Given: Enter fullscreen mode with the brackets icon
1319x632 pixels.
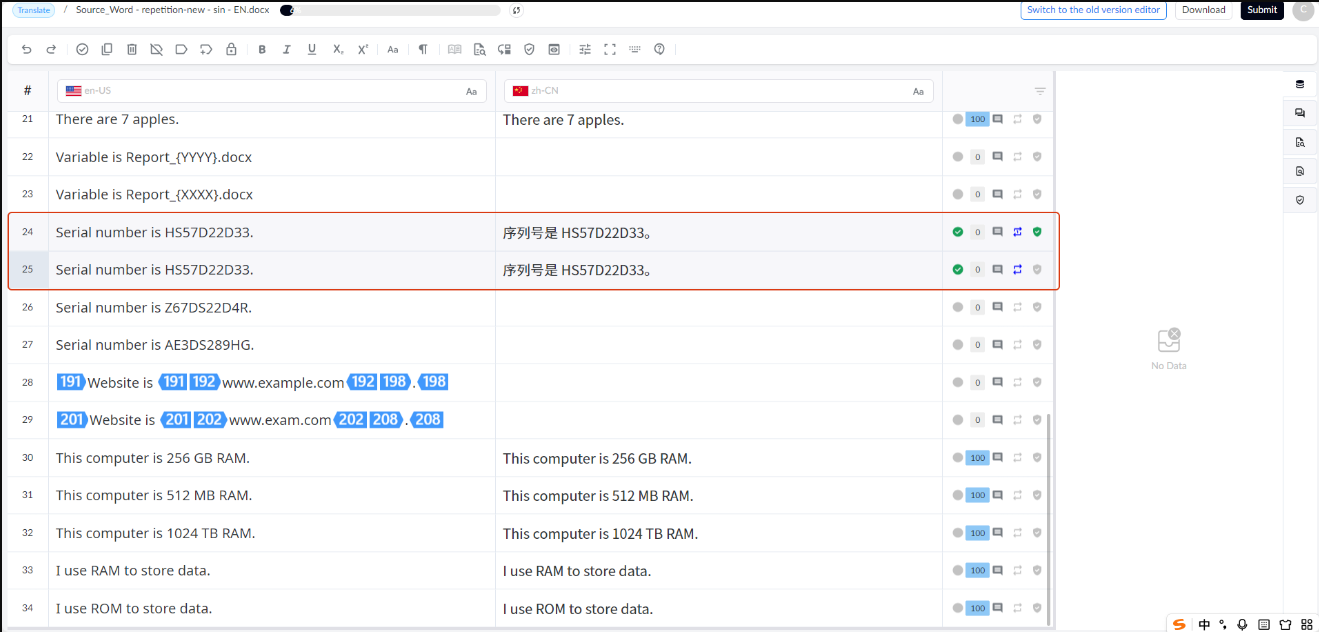Looking at the screenshot, I should (x=610, y=49).
